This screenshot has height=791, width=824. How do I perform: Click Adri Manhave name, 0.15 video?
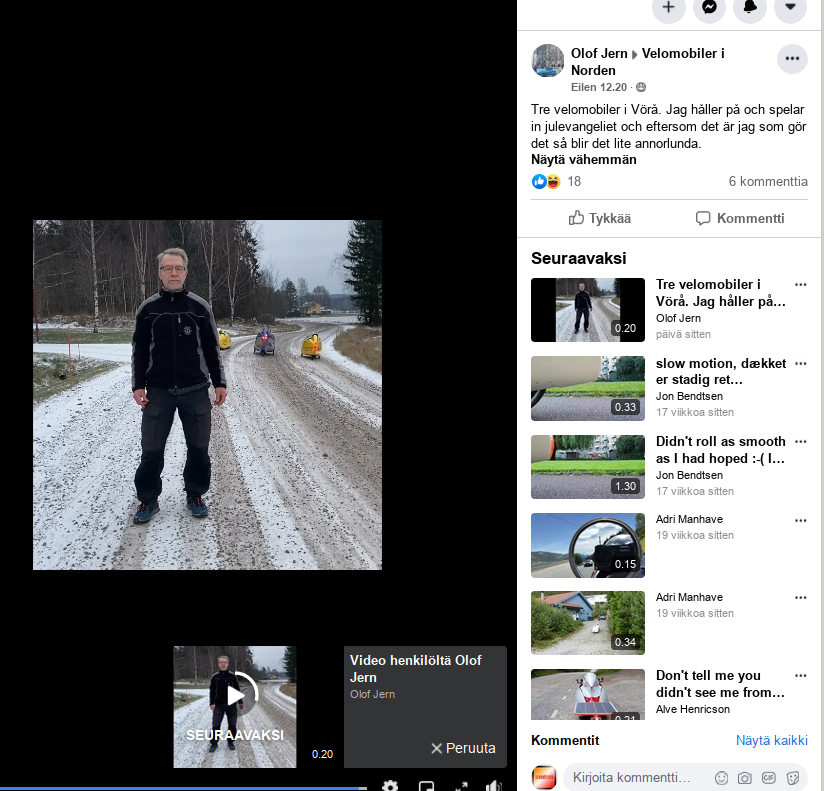[689, 519]
